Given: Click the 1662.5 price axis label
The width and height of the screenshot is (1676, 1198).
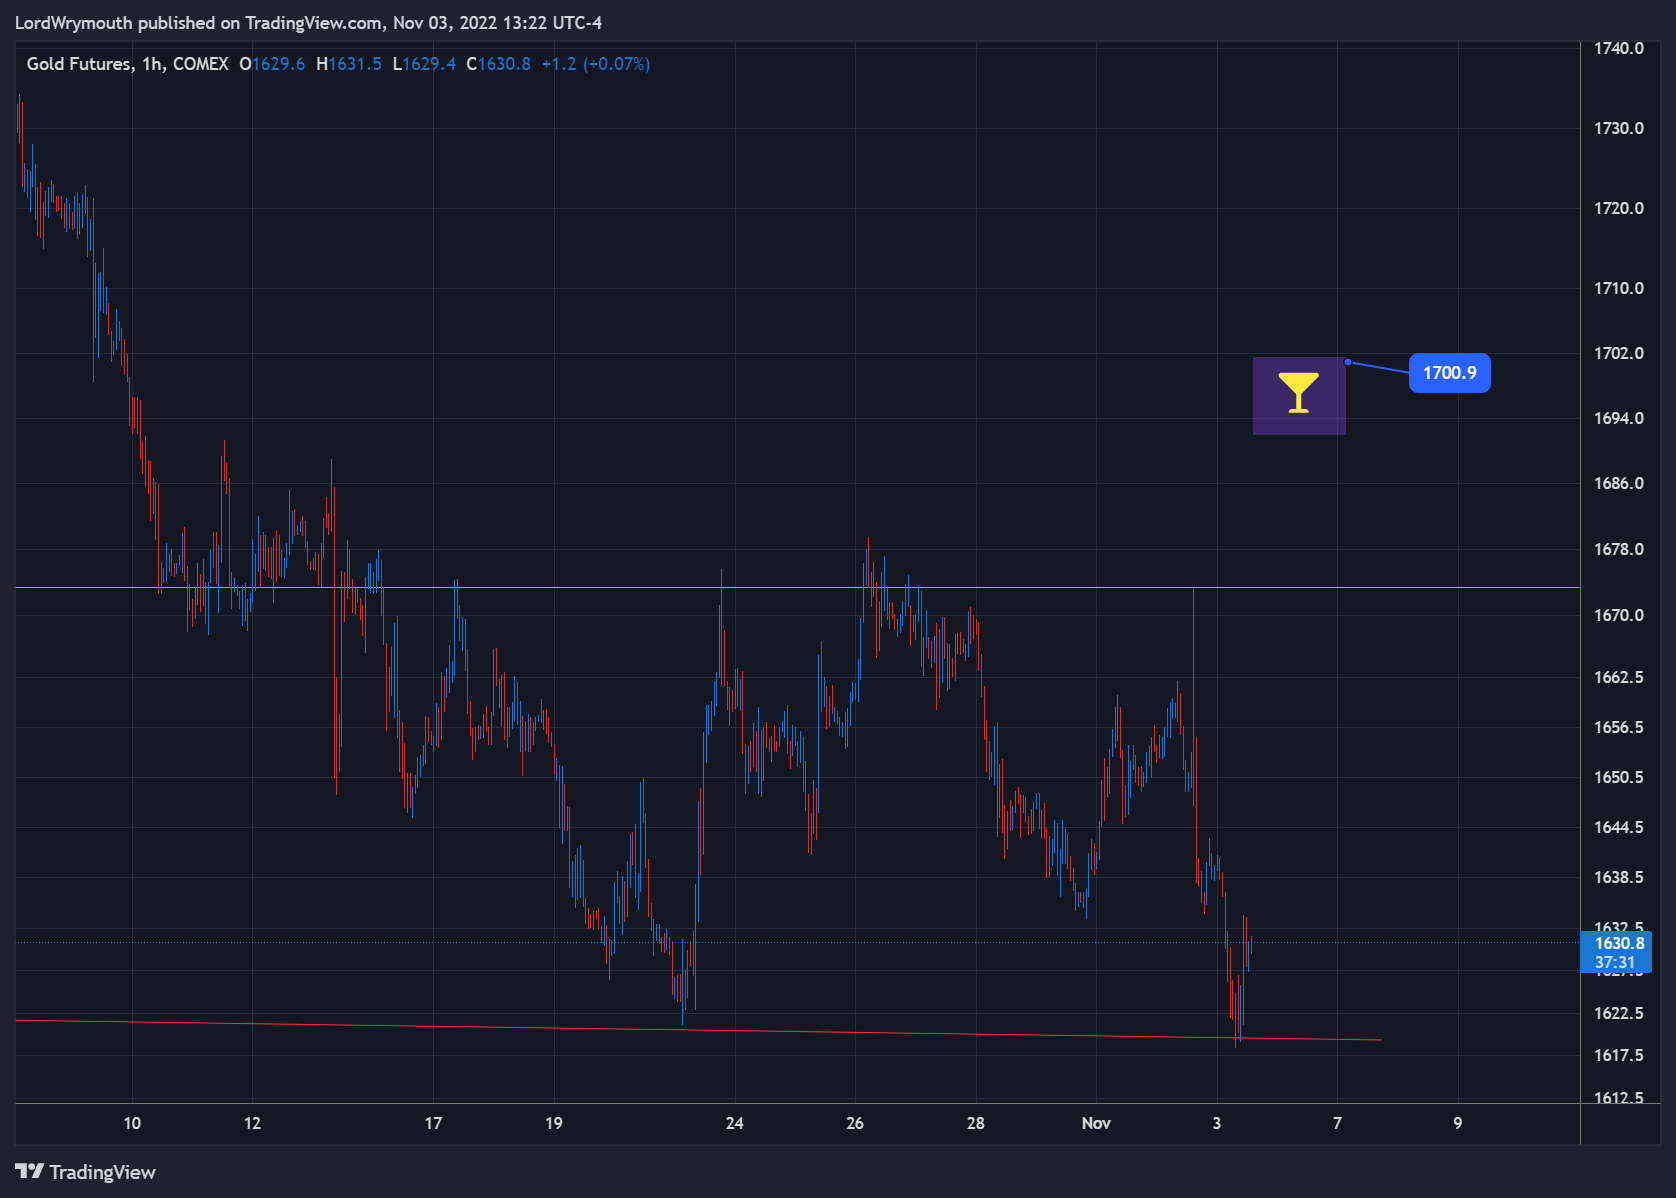Looking at the screenshot, I should click(1618, 677).
